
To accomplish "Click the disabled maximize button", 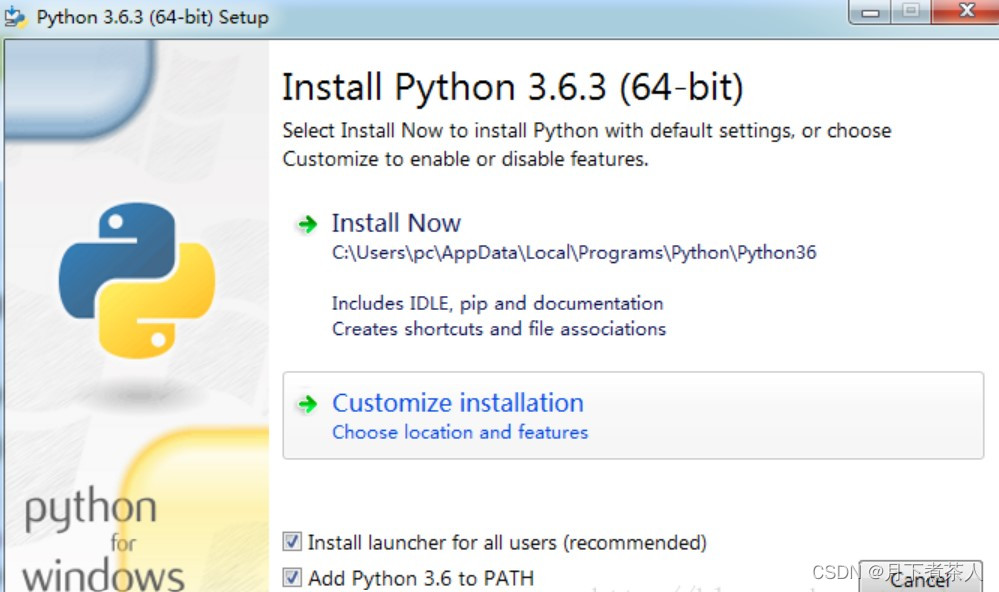I will (910, 11).
